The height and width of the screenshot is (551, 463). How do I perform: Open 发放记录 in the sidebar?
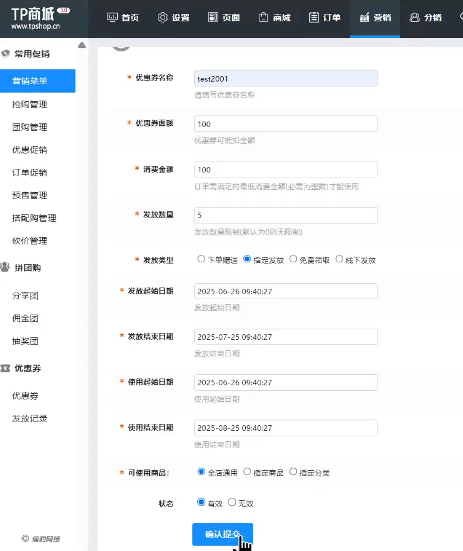pos(30,419)
